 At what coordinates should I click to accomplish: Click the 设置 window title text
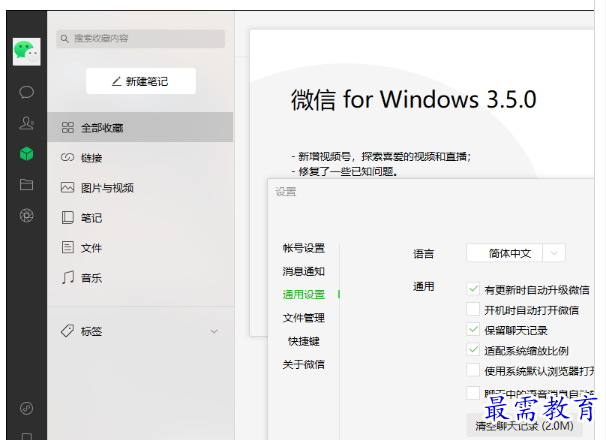click(x=286, y=192)
